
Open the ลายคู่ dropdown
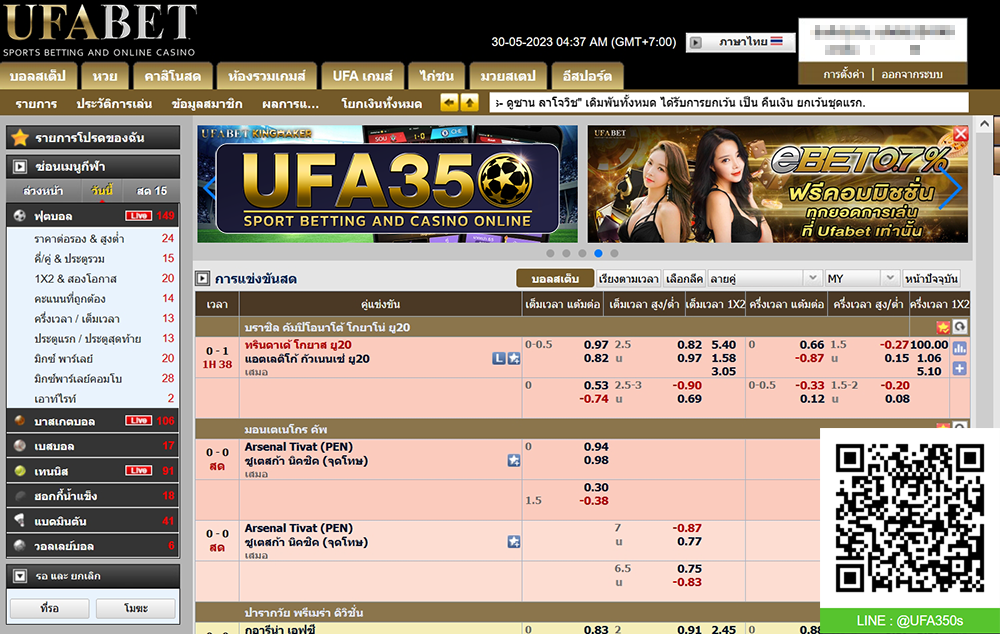(763, 278)
